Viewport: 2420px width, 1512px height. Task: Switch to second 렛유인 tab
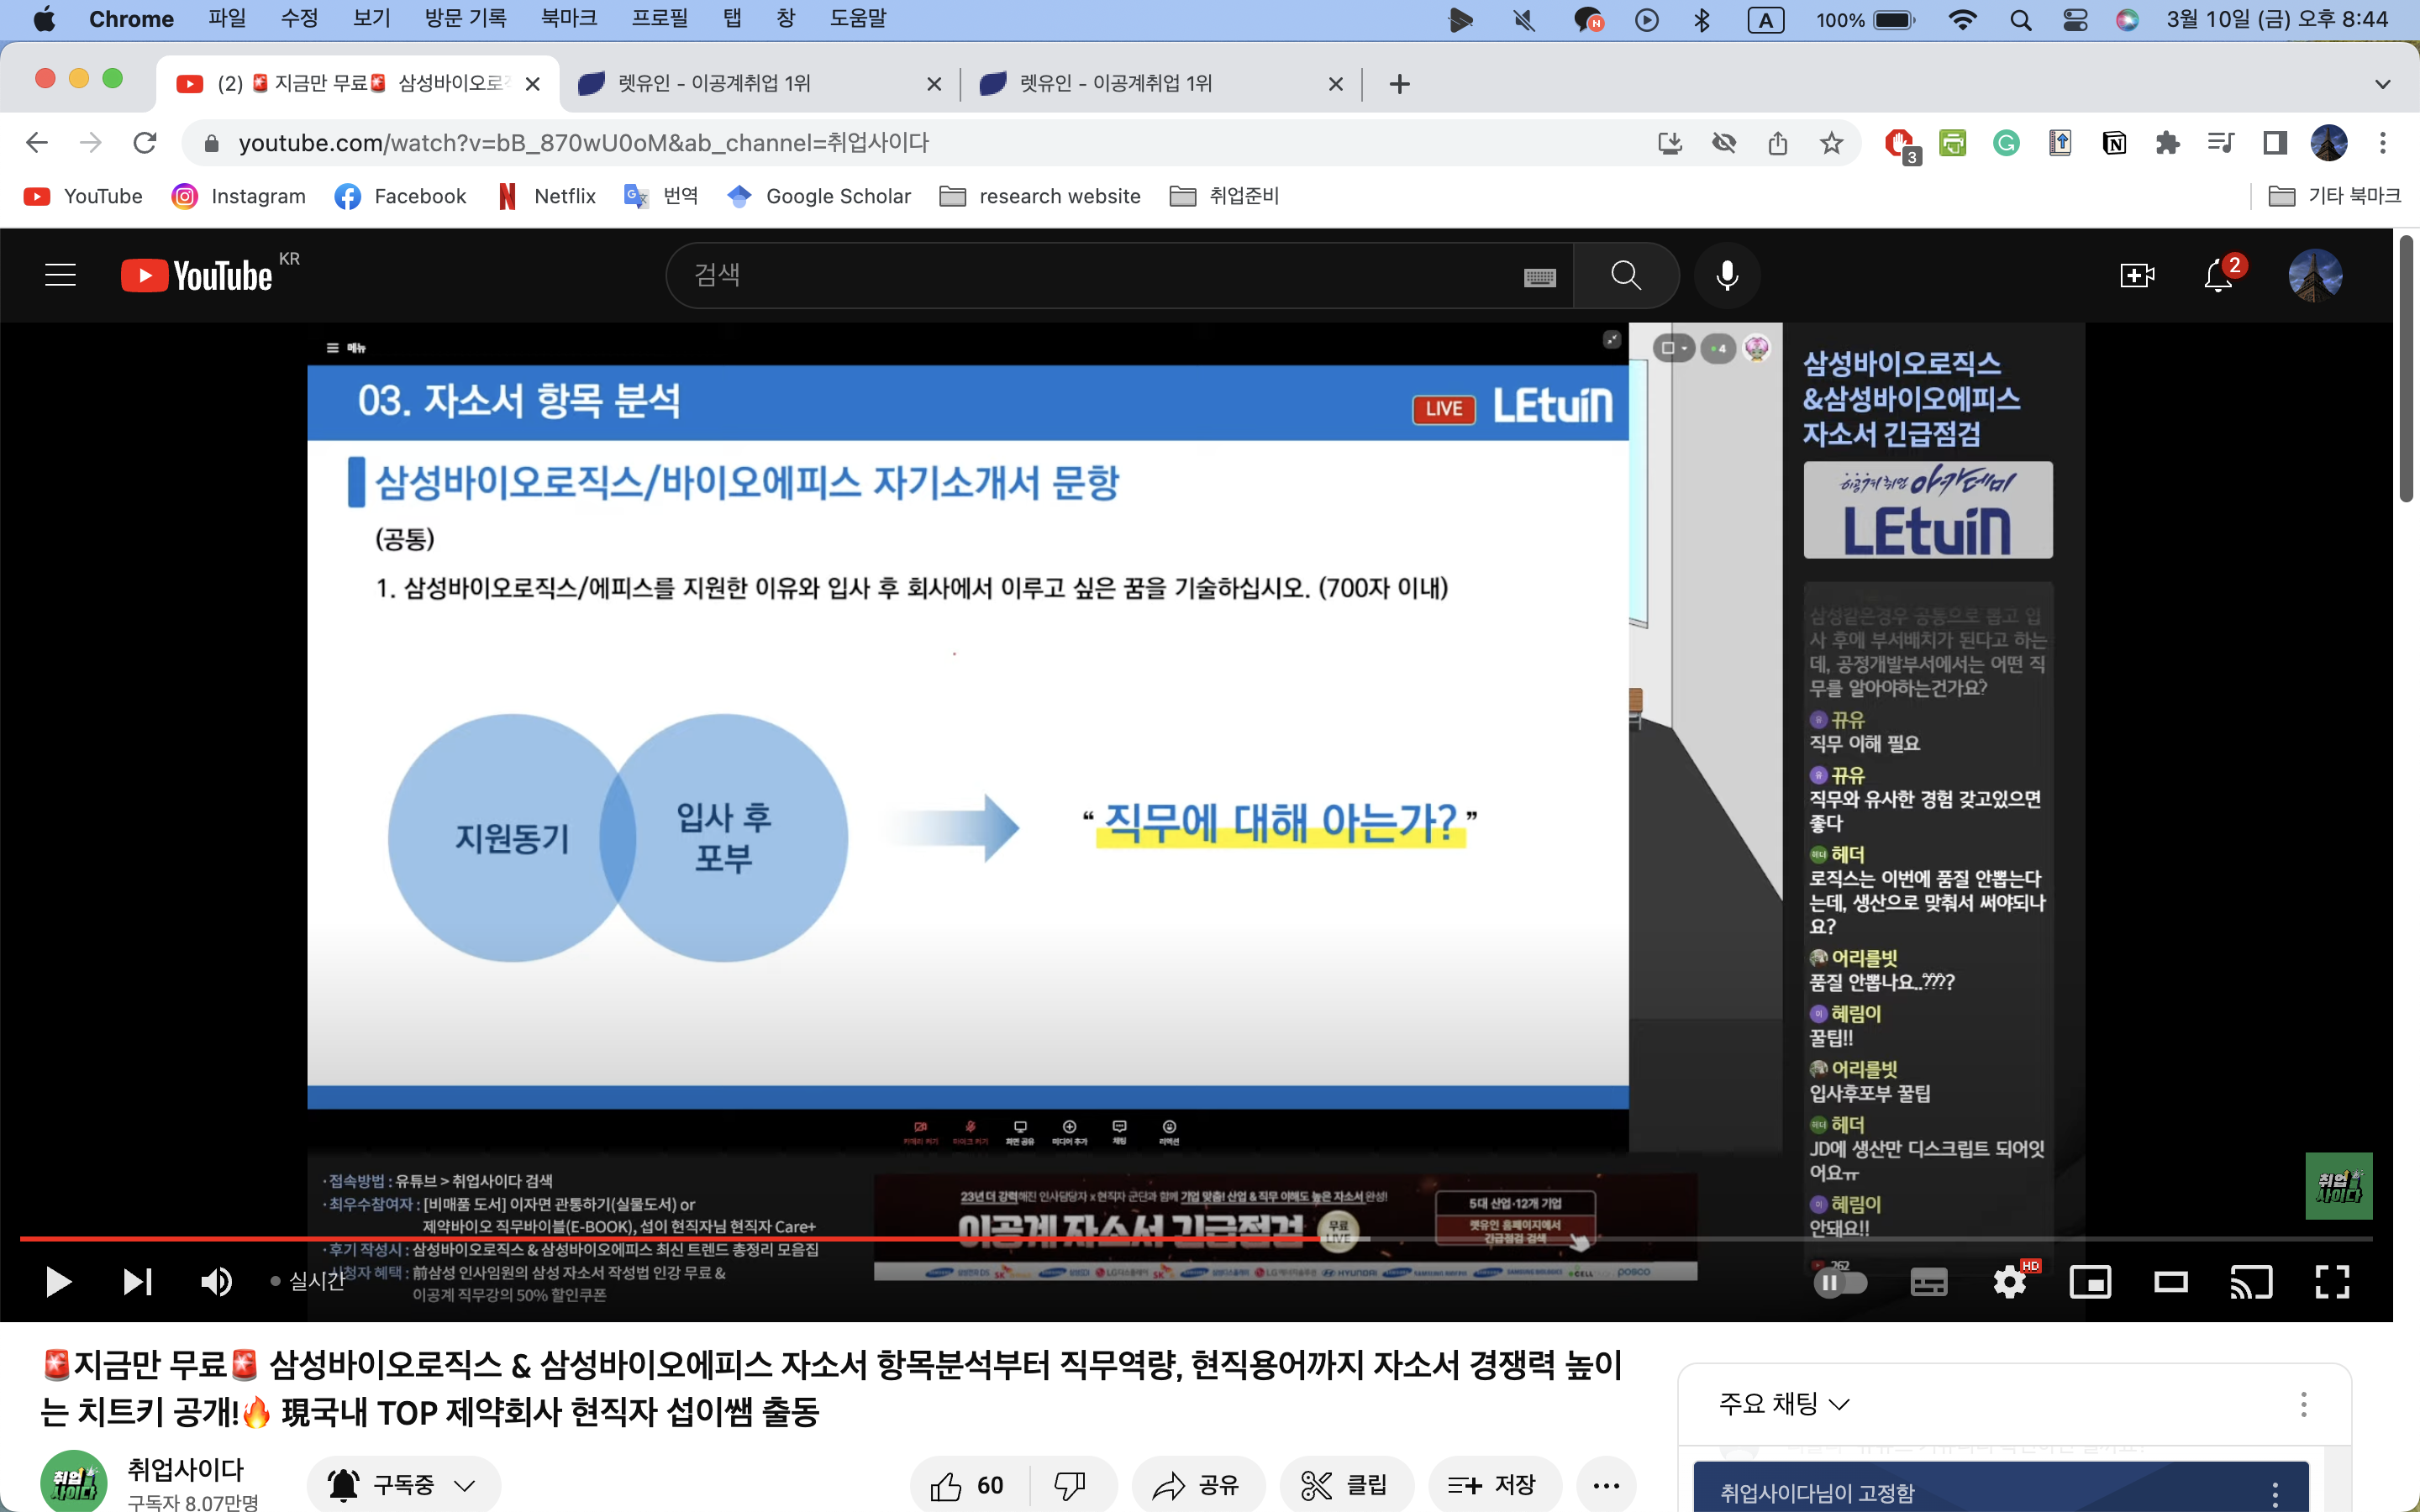click(x=758, y=84)
